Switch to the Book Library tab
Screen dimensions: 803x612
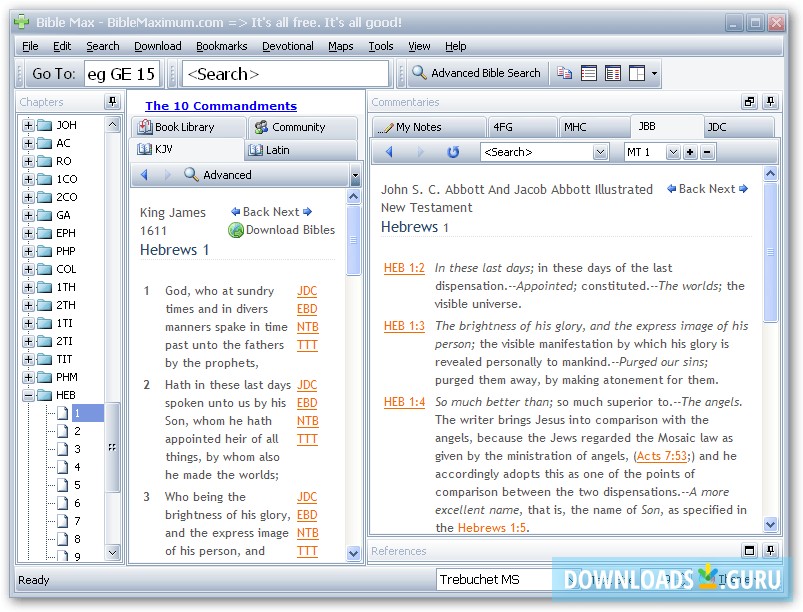(187, 127)
